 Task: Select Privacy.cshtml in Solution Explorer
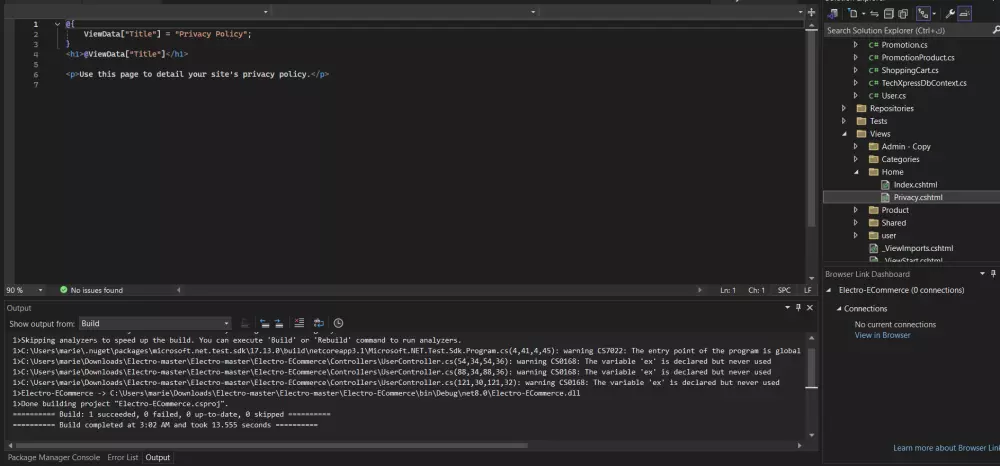(918, 198)
